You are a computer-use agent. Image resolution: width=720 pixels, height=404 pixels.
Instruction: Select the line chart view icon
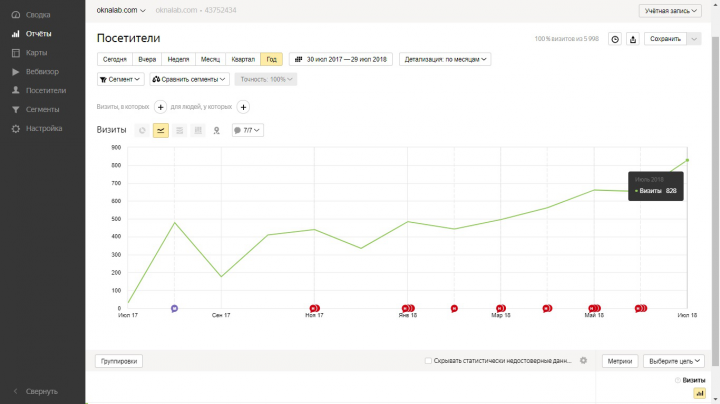[x=161, y=130]
